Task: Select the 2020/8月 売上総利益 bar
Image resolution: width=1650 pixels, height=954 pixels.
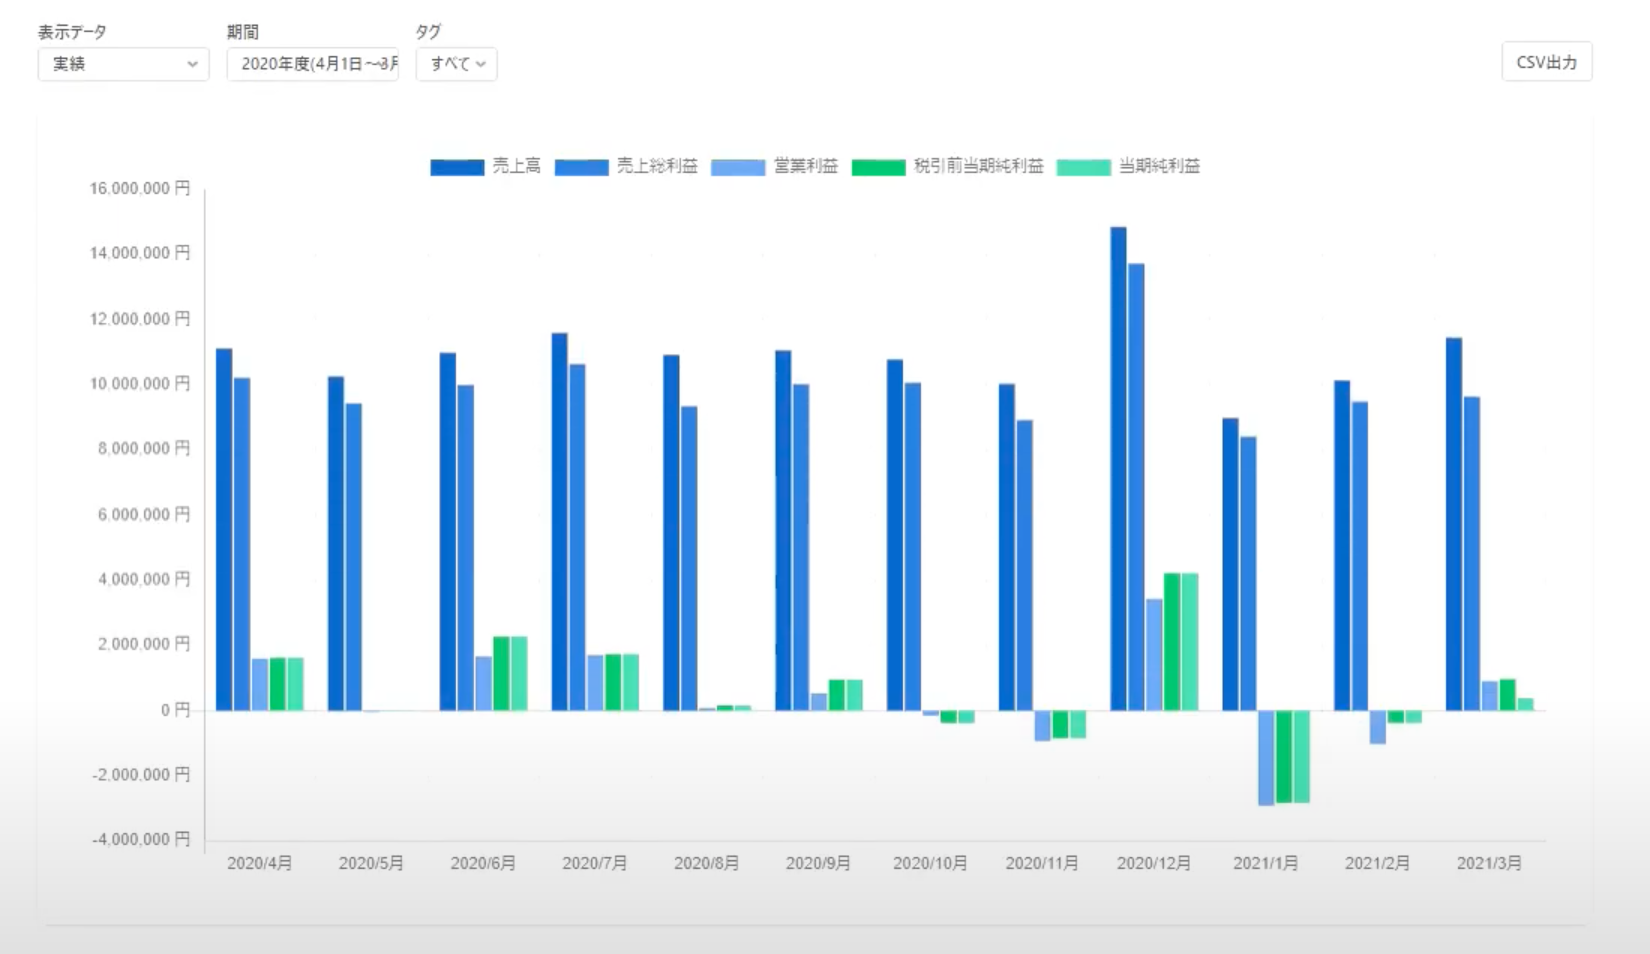Action: pyautogui.click(x=689, y=559)
